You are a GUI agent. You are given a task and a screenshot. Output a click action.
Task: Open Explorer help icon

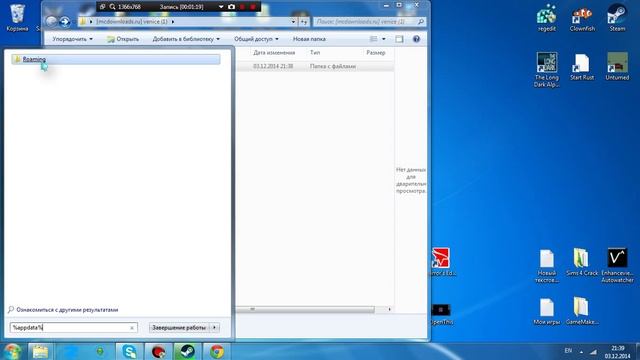point(416,39)
